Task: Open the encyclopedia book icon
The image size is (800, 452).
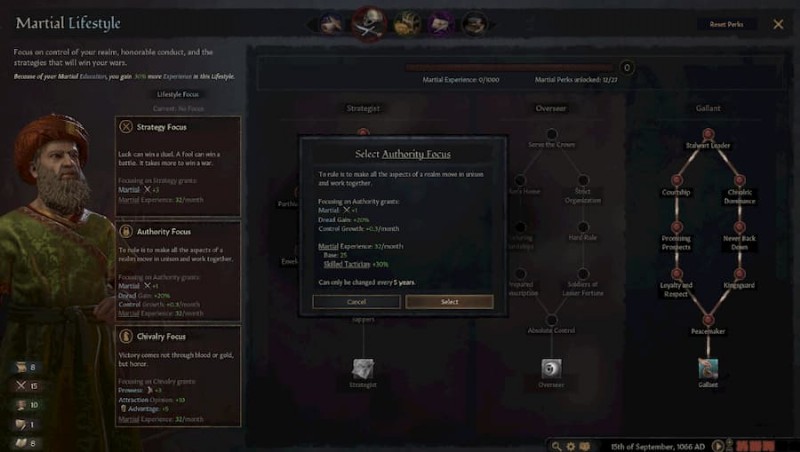Action: pyautogui.click(x=585, y=446)
